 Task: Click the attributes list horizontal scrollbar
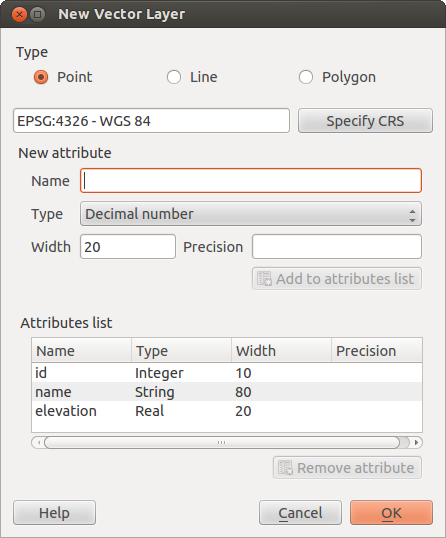222,443
